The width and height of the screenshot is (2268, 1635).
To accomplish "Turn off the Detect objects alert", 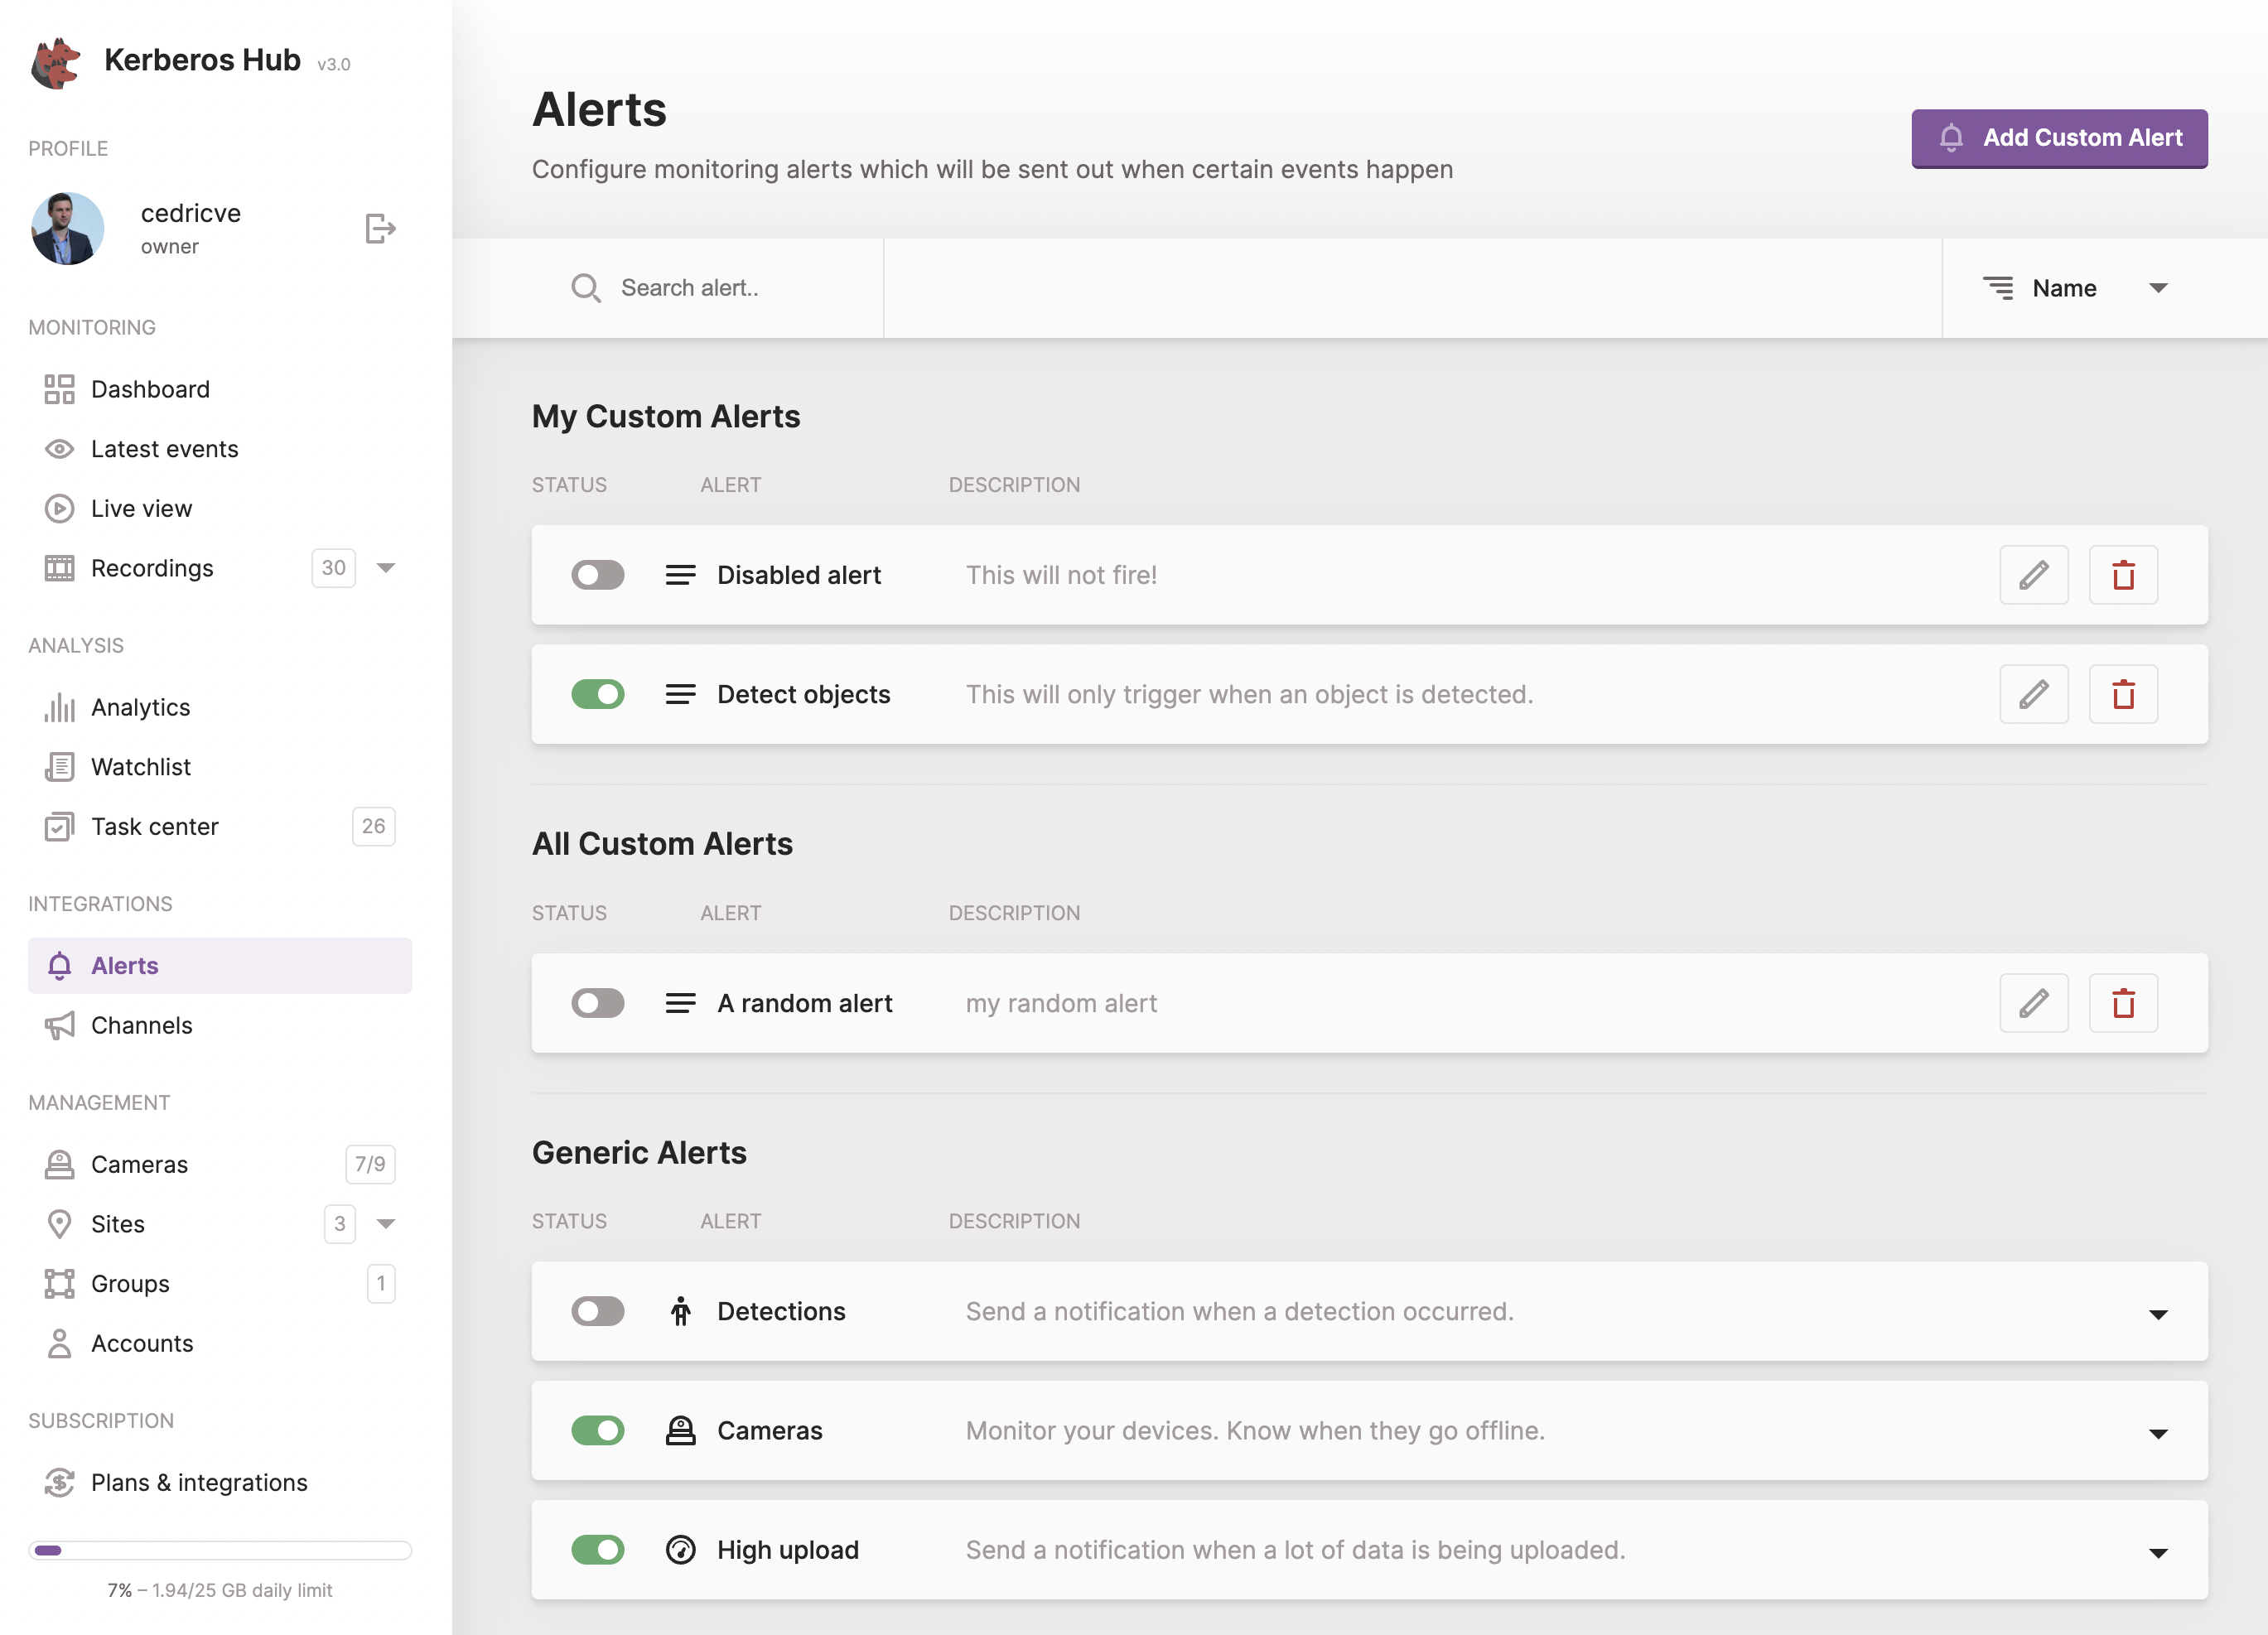I will coord(597,694).
